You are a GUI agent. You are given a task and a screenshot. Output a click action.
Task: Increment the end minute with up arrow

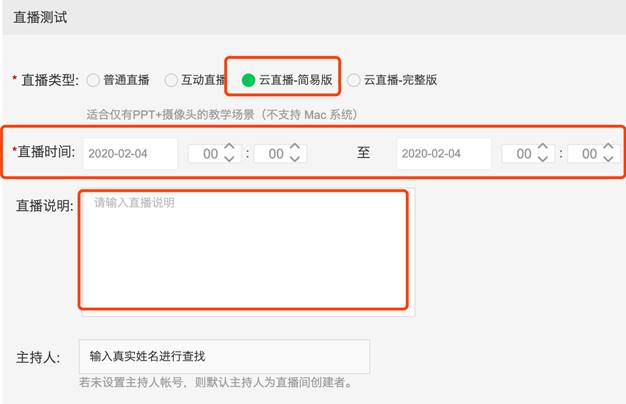[x=609, y=147]
